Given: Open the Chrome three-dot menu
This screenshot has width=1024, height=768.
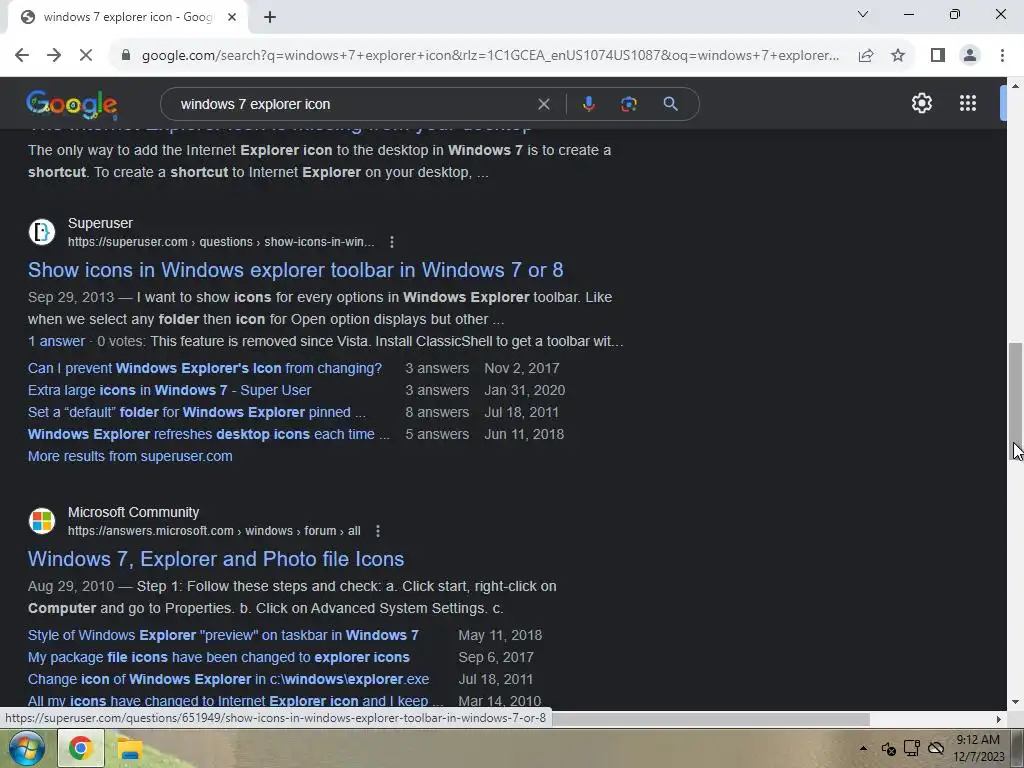Looking at the screenshot, I should click(1002, 56).
